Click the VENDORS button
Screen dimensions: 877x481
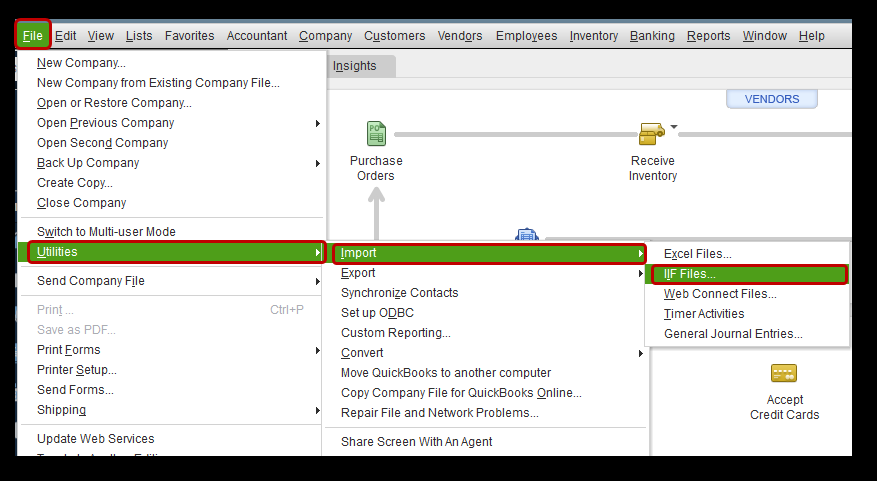[x=772, y=99]
